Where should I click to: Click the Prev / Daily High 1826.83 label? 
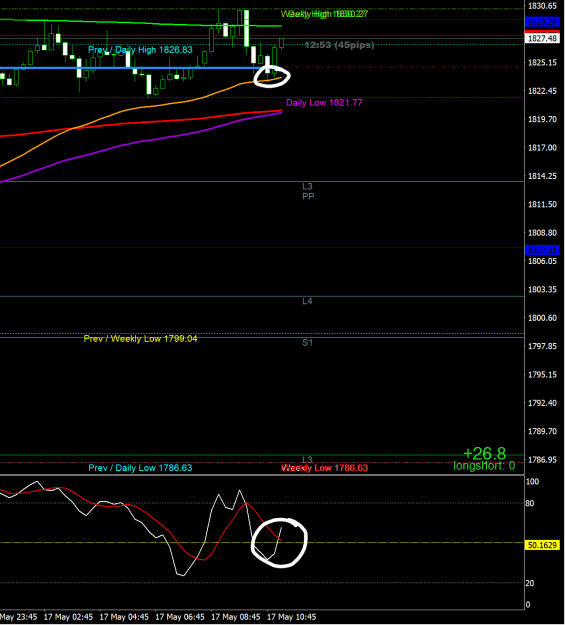(x=140, y=50)
